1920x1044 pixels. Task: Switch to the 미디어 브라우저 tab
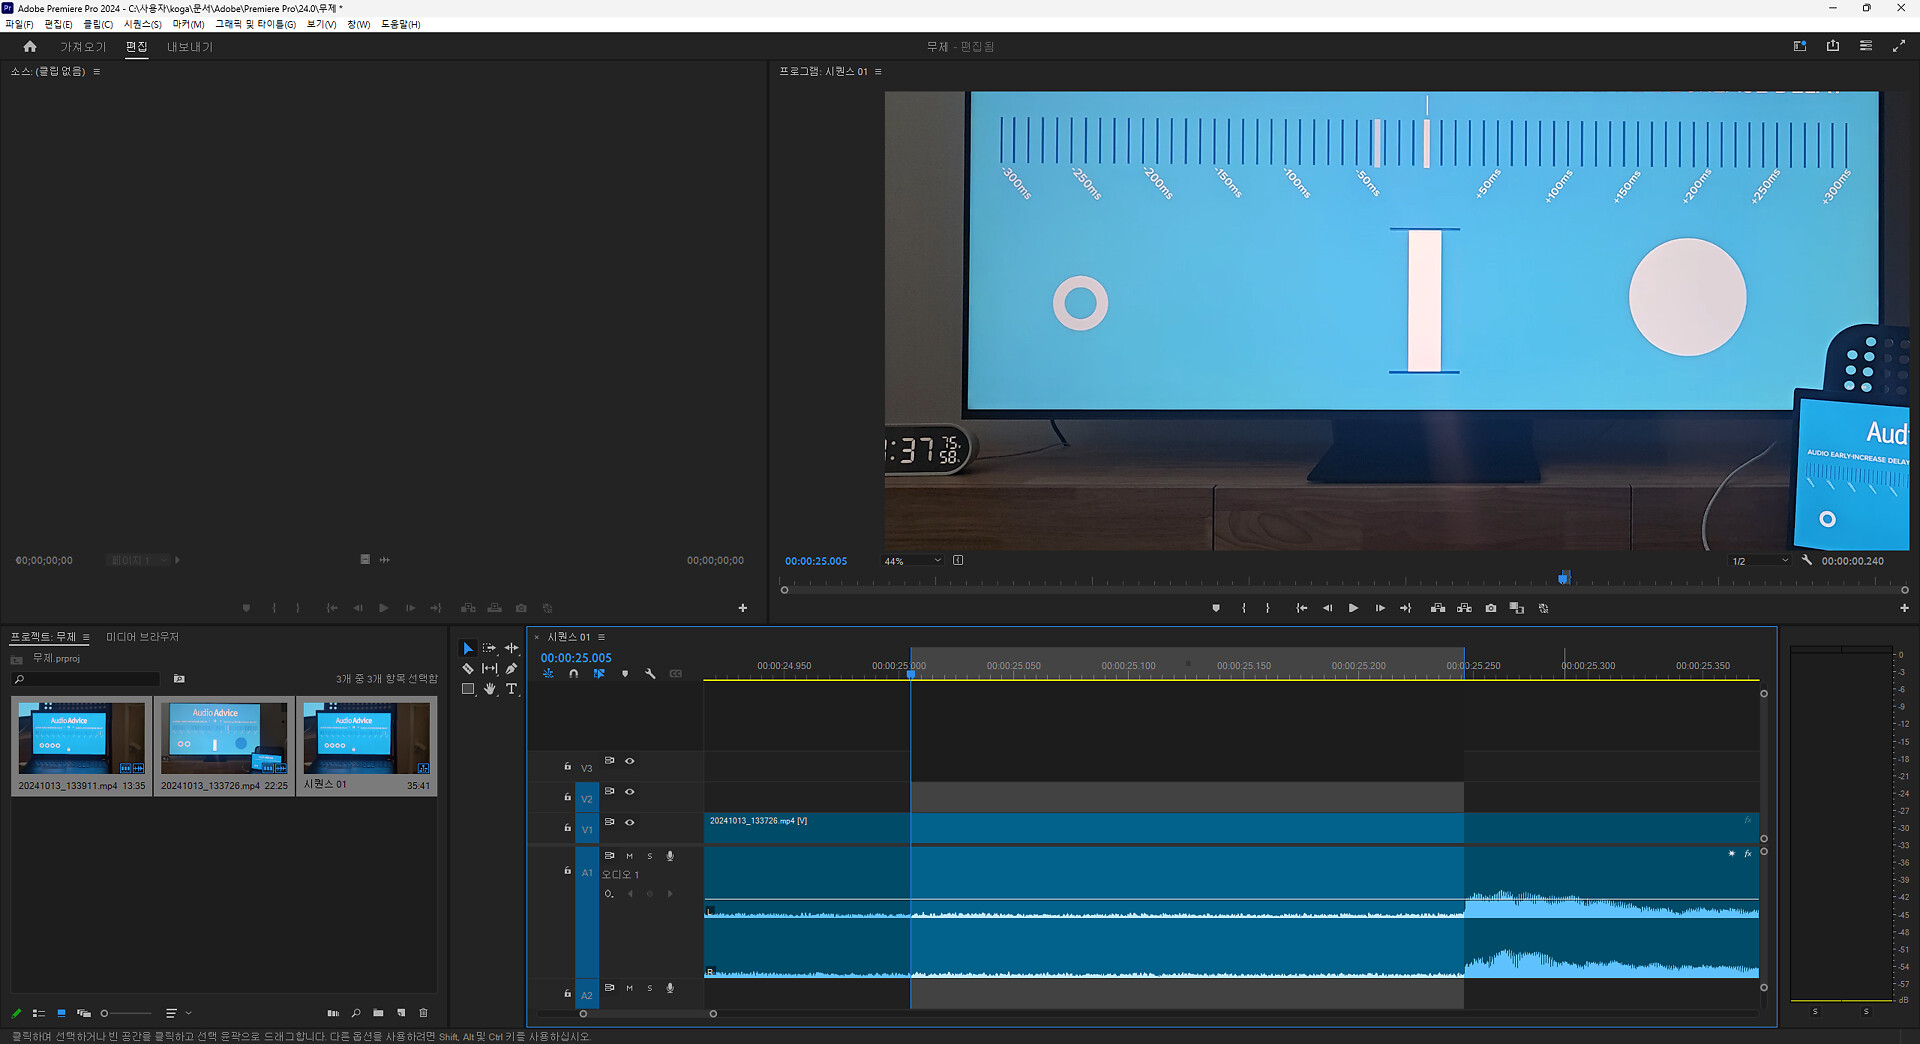[x=142, y=637]
